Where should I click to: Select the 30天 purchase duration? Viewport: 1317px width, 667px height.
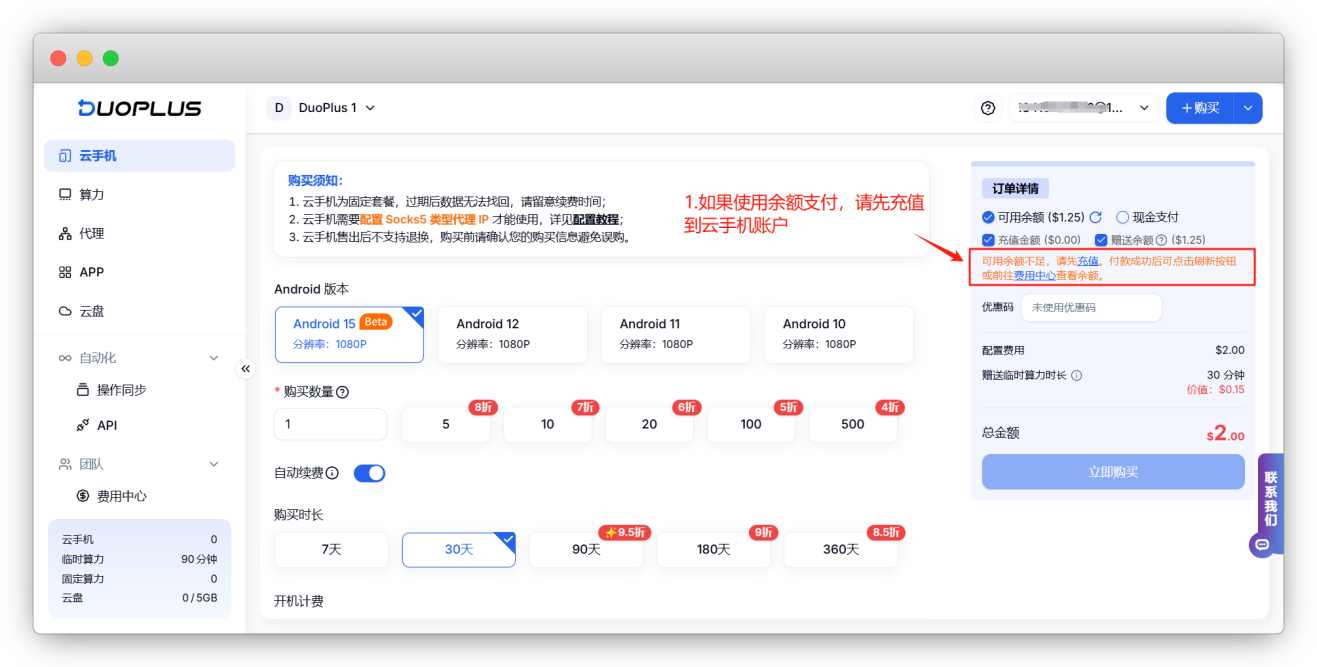[x=459, y=550]
